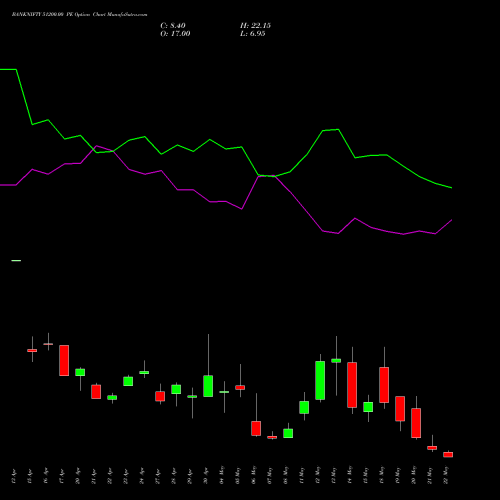Select the 22 May date label

(x=446, y=475)
